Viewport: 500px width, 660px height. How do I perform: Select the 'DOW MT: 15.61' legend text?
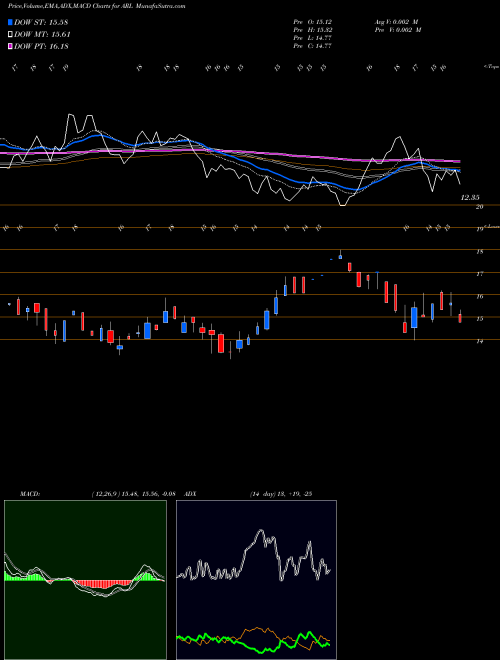tap(42, 35)
